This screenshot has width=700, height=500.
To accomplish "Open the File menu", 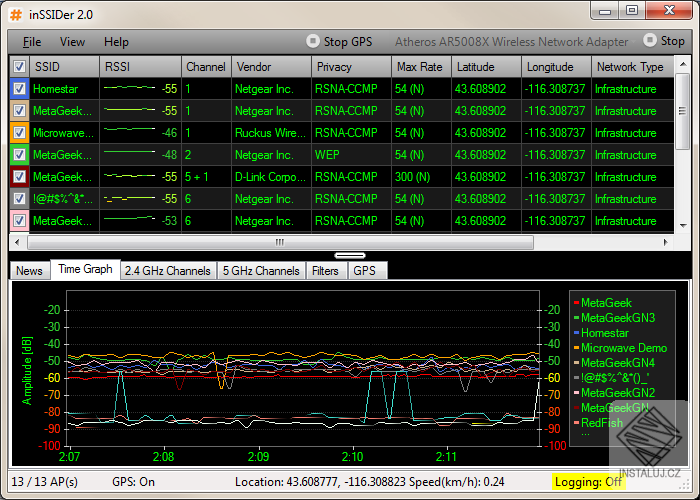I will [32, 42].
